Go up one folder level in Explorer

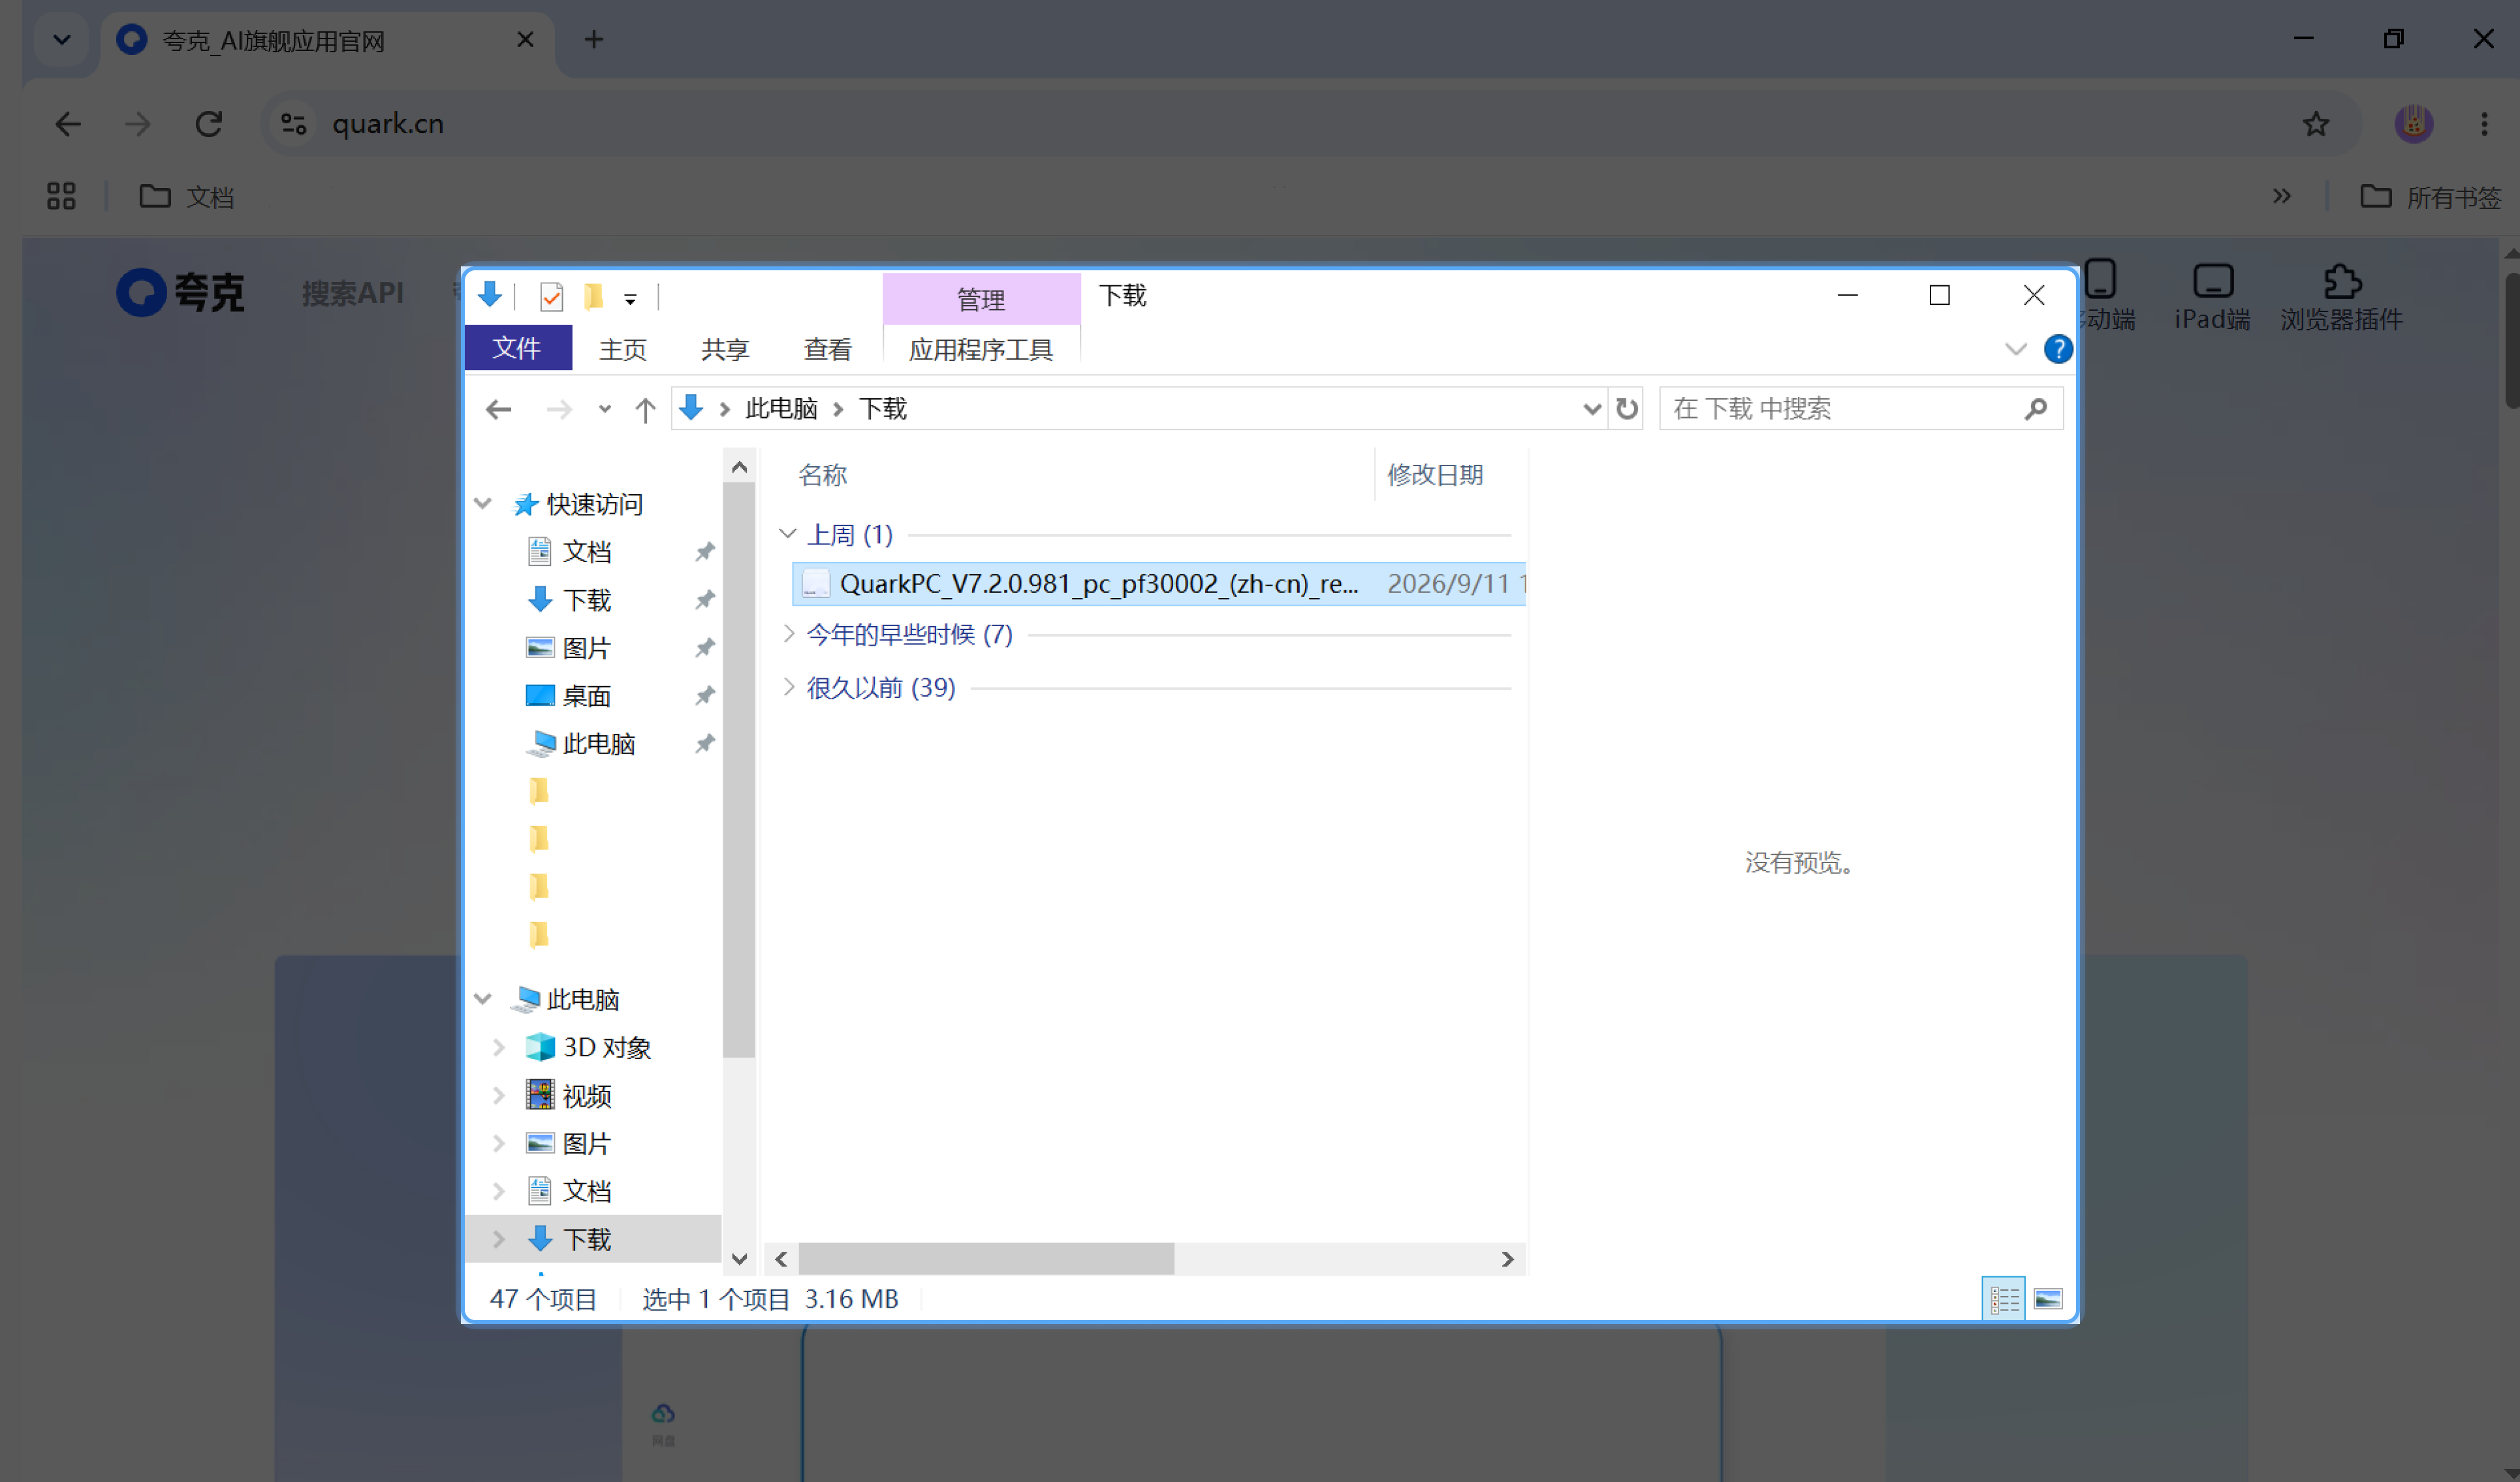645,409
